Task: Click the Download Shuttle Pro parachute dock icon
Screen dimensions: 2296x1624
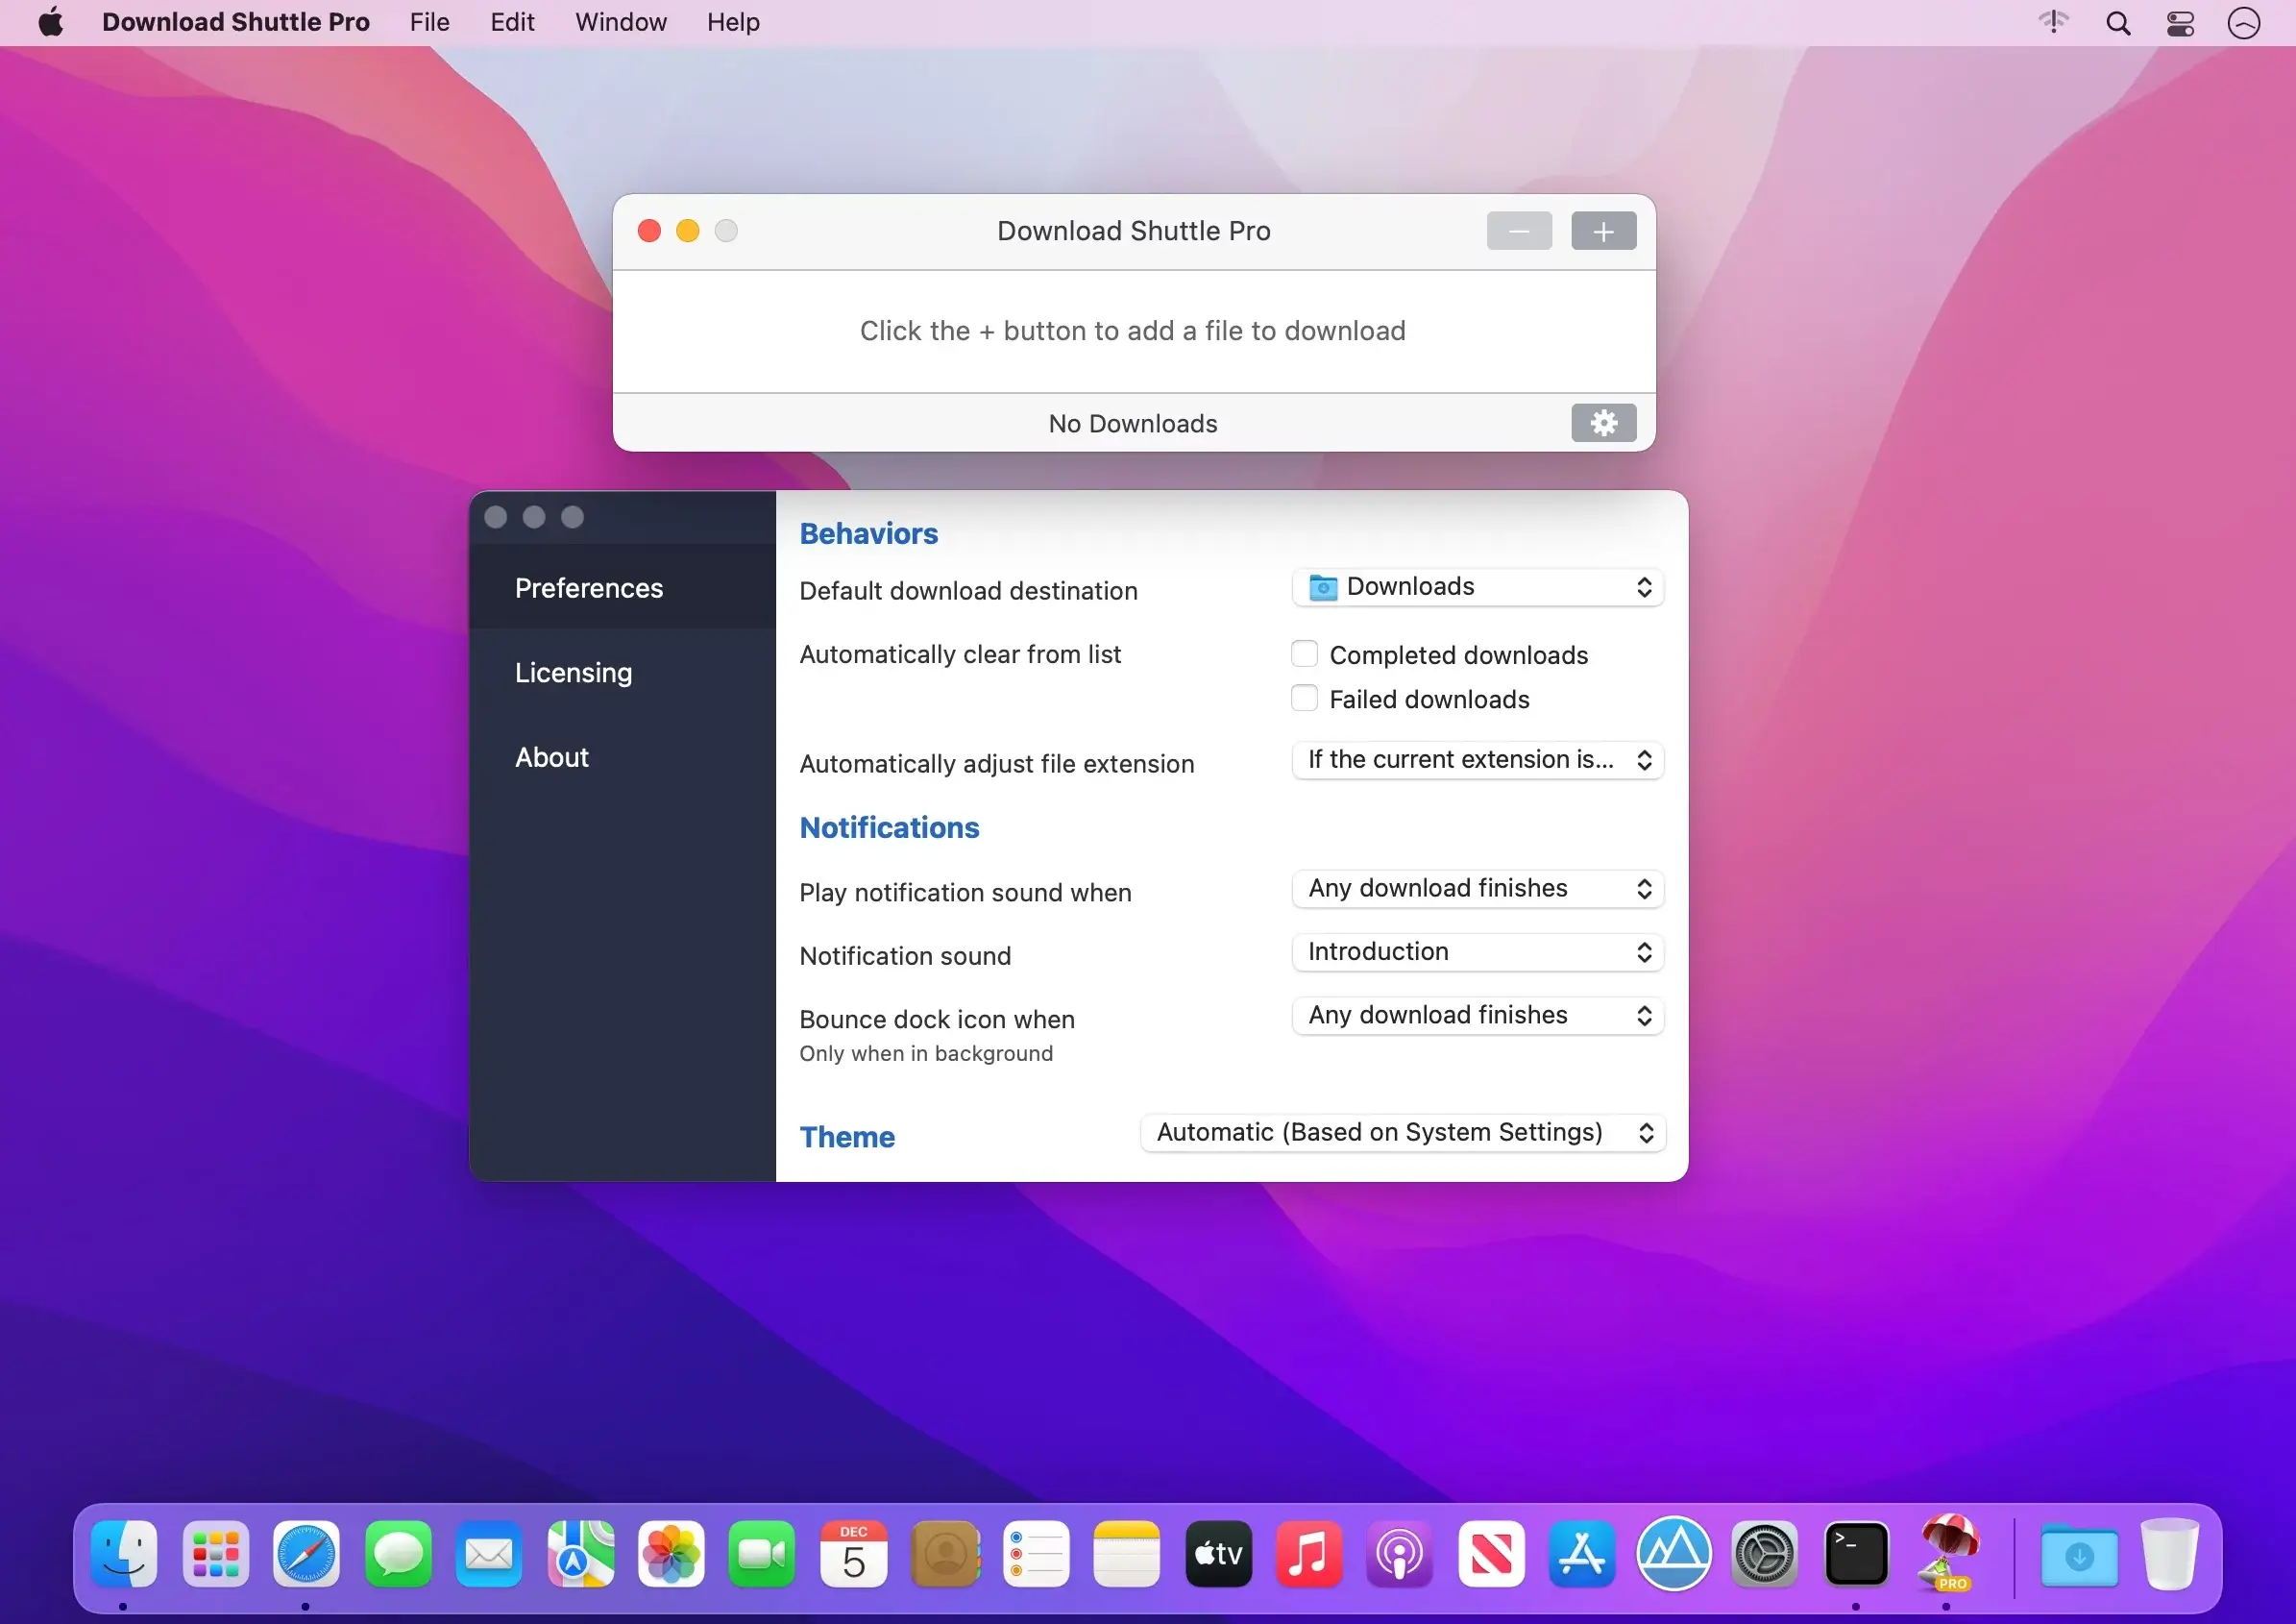Action: [x=1947, y=1553]
